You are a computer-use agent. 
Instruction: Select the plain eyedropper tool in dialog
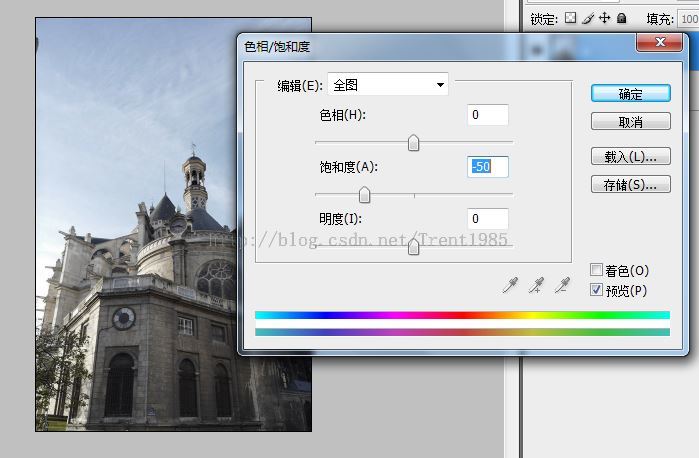tap(510, 285)
